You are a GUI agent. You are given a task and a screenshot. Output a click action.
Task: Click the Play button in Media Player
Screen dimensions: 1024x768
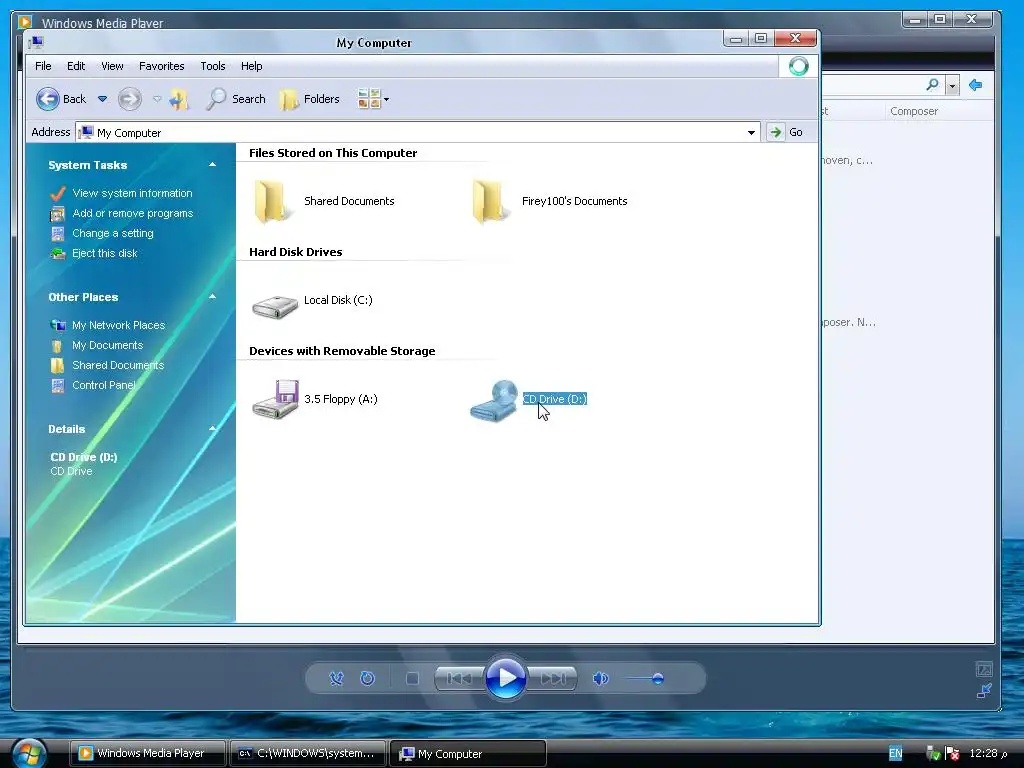coord(505,678)
